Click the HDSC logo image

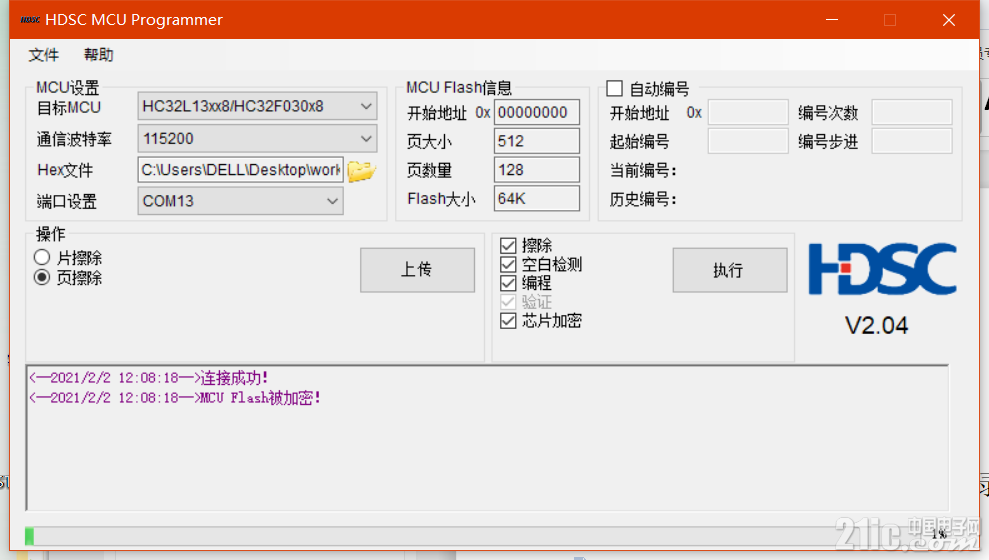(882, 269)
